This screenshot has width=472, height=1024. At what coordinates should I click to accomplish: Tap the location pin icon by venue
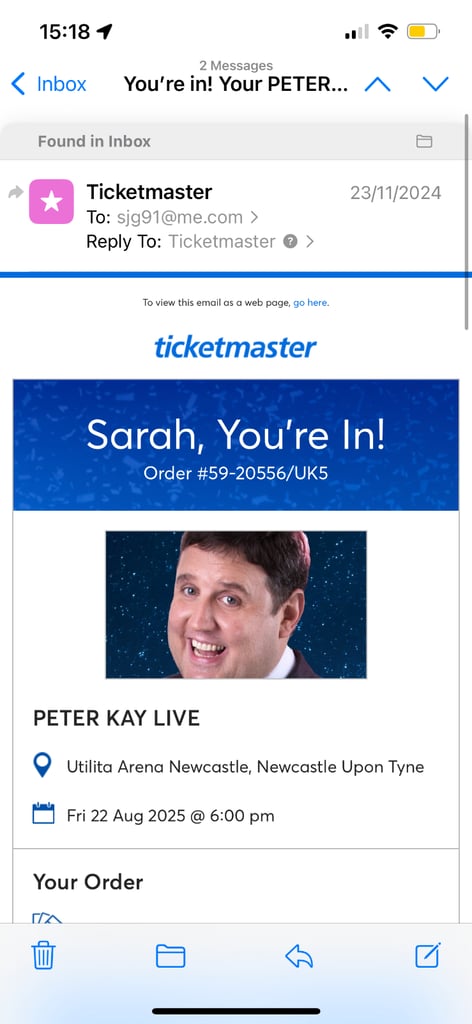click(x=42, y=765)
